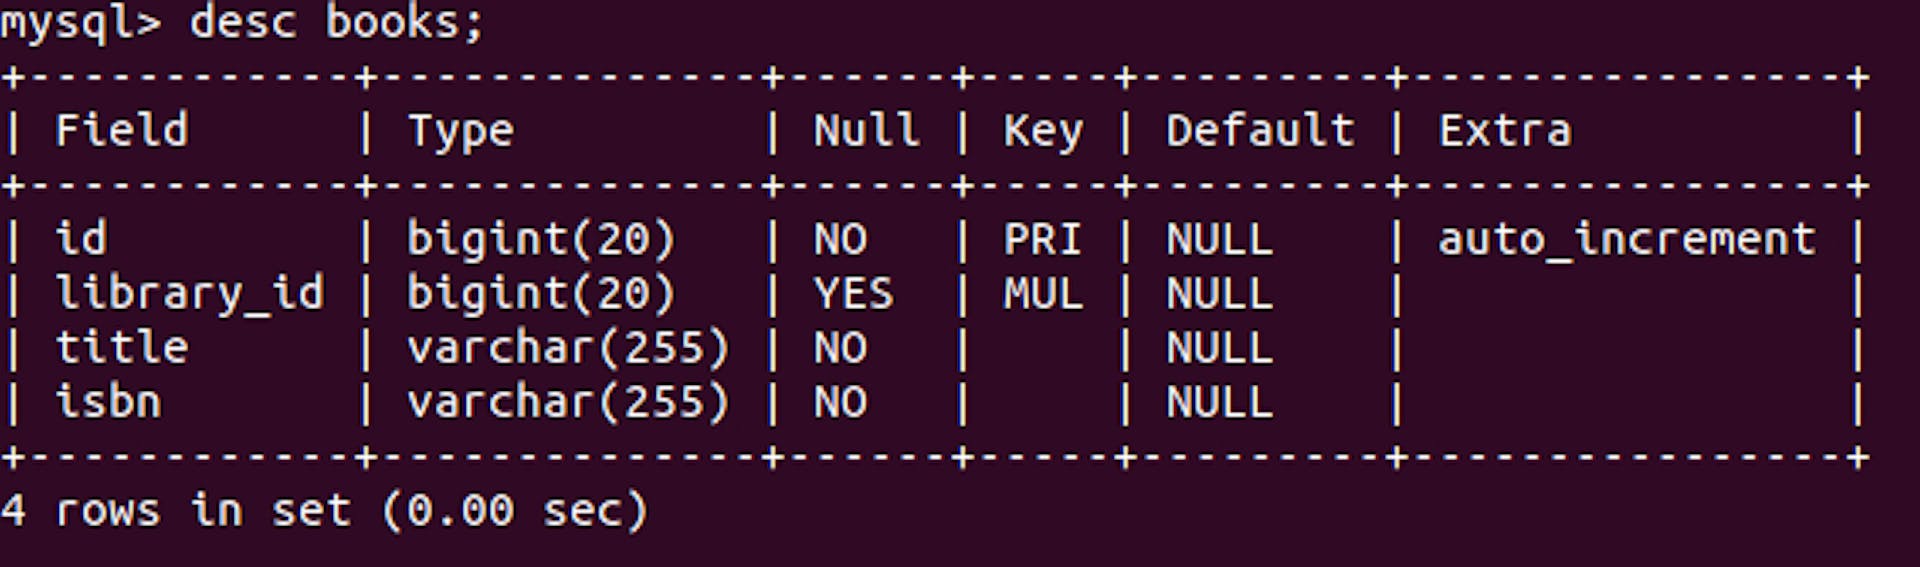
Task: Select the 'library_id' field name
Action: 190,294
